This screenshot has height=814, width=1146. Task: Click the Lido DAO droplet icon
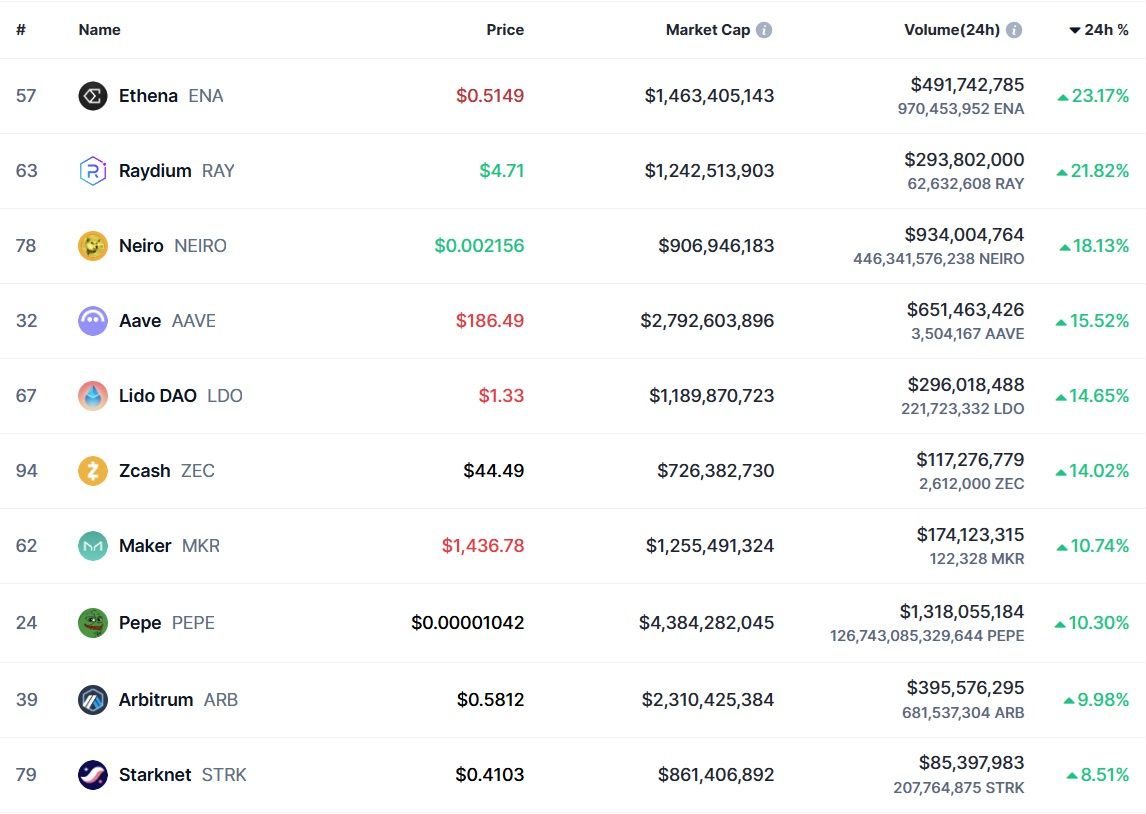93,396
